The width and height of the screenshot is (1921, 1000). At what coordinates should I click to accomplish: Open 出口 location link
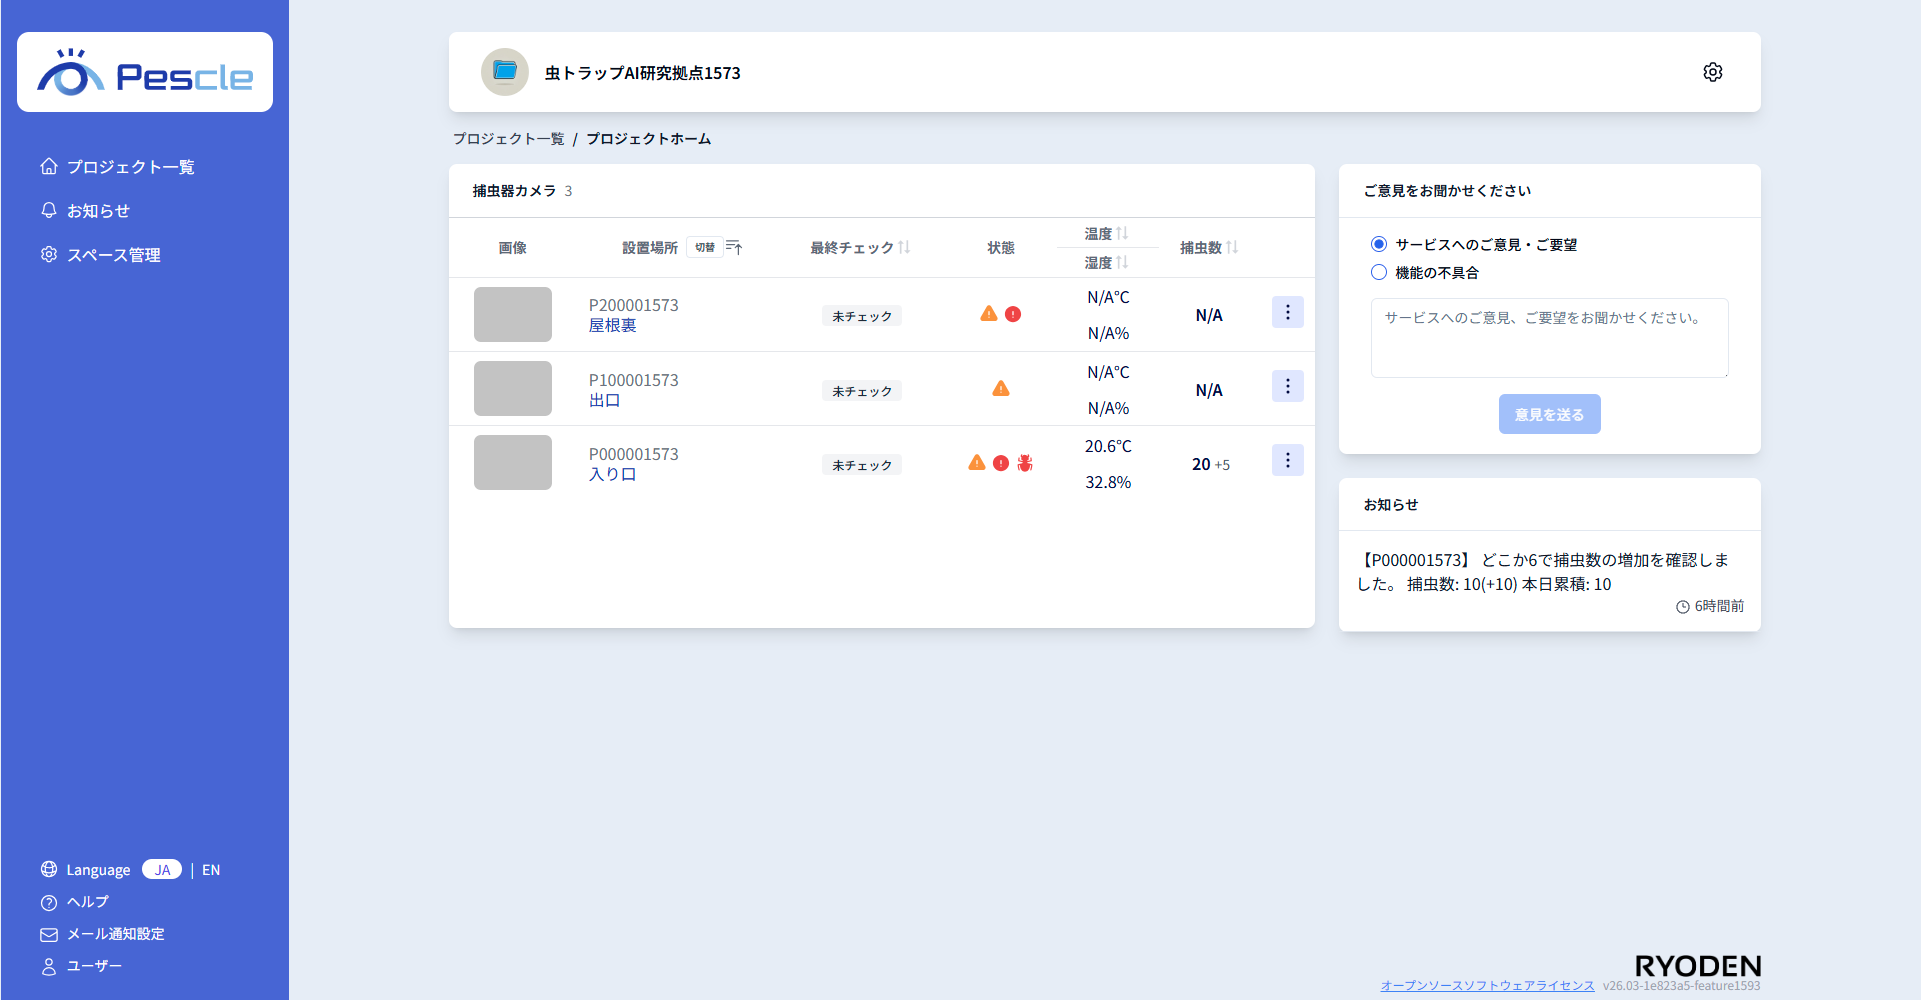coord(604,400)
